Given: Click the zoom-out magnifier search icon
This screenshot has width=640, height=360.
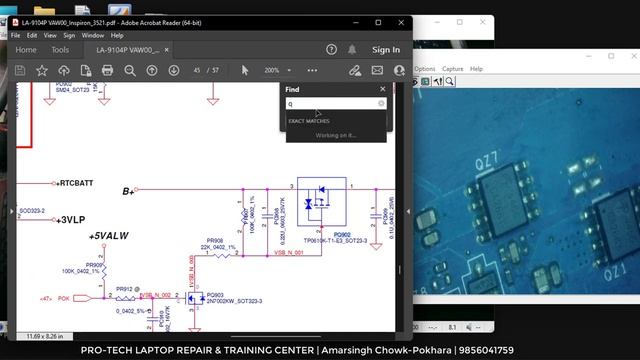Looking at the screenshot, I should [x=130, y=70].
